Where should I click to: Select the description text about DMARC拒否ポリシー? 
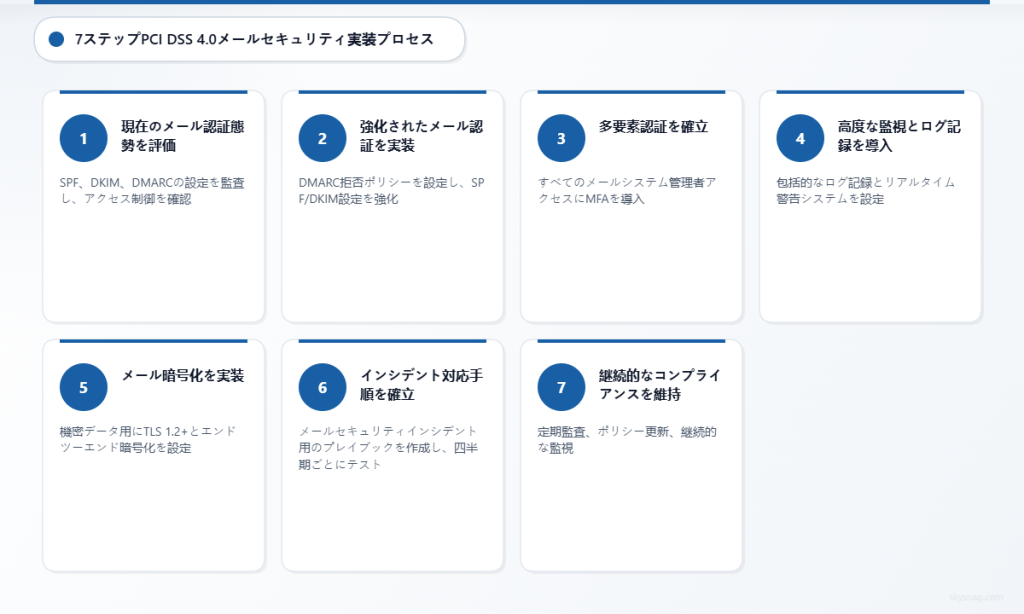(392, 190)
